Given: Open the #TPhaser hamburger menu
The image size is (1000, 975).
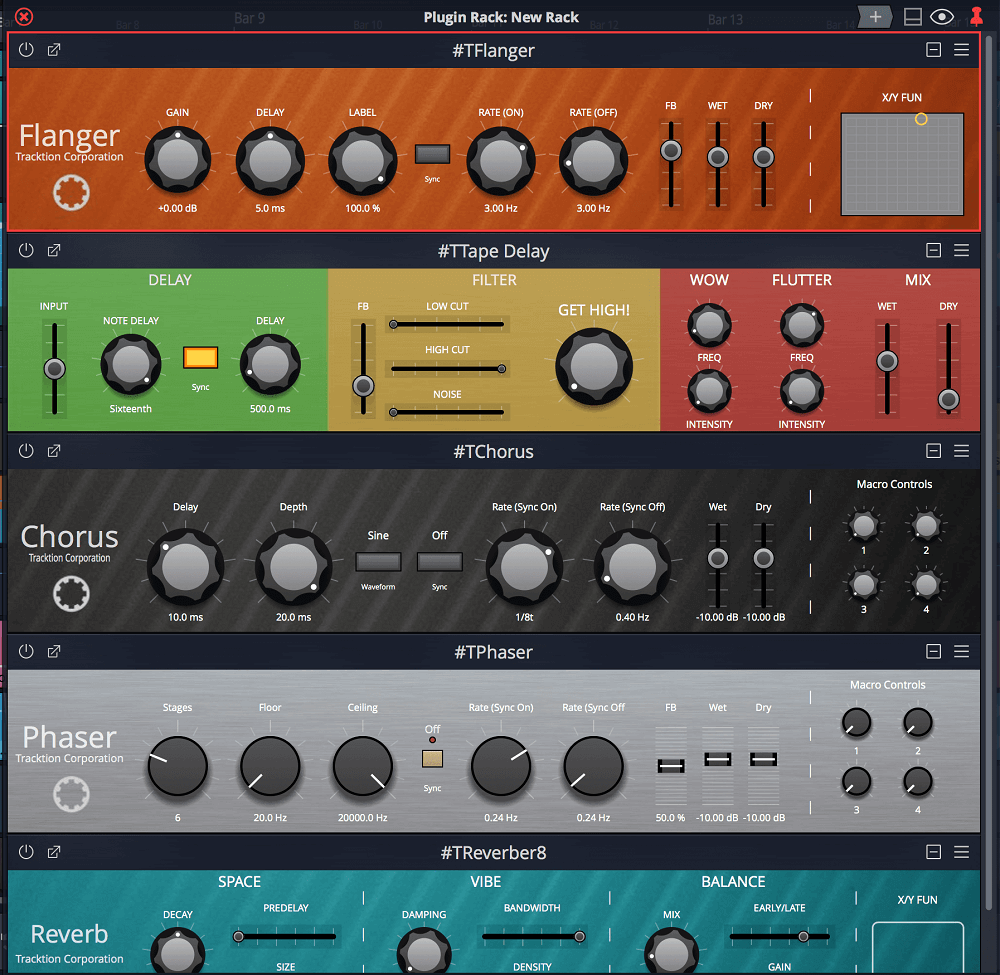Looking at the screenshot, I should pyautogui.click(x=961, y=651).
